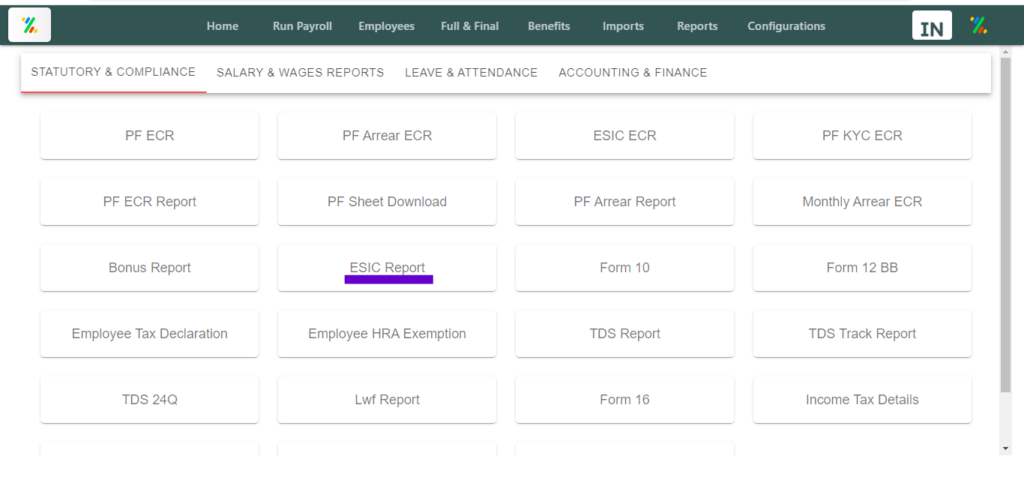Screen dimensions: 1024x483
Task: Open the ESIC Report card
Action: [x=387, y=268]
